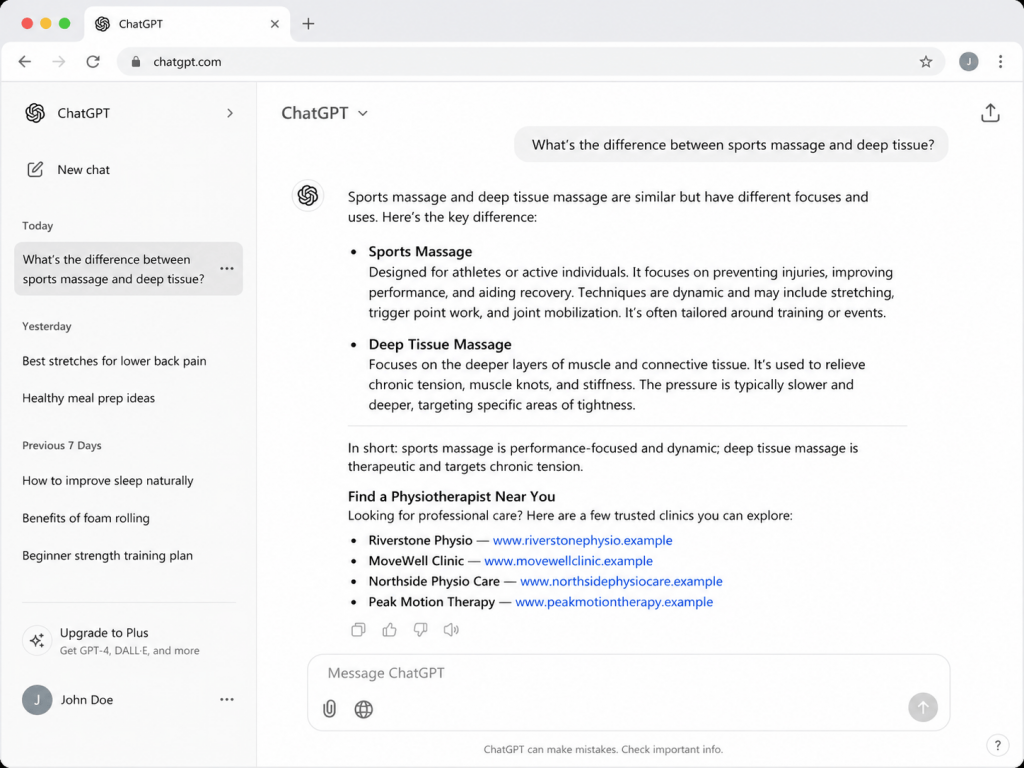1024x768 pixels.
Task: Expand the ChatGPT sidebar chevron
Action: (230, 113)
